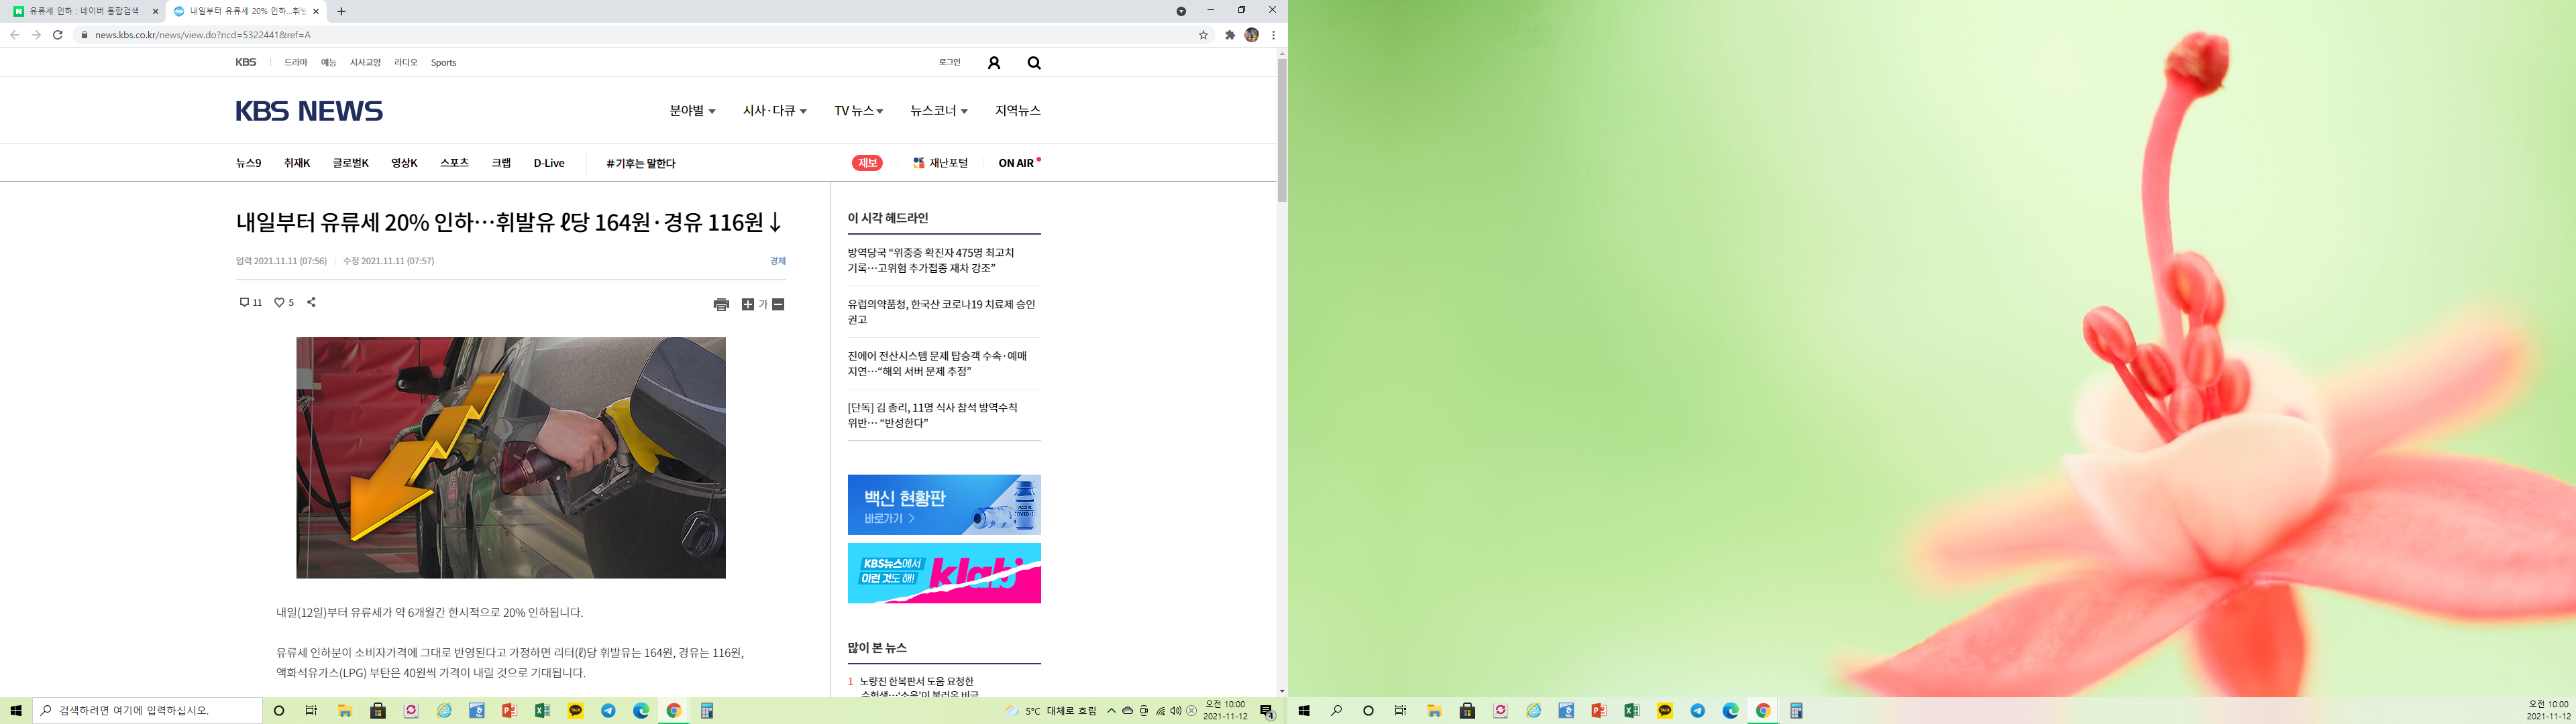Open the 드라마 top link
The height and width of the screenshot is (724, 2576).
pos(296,62)
